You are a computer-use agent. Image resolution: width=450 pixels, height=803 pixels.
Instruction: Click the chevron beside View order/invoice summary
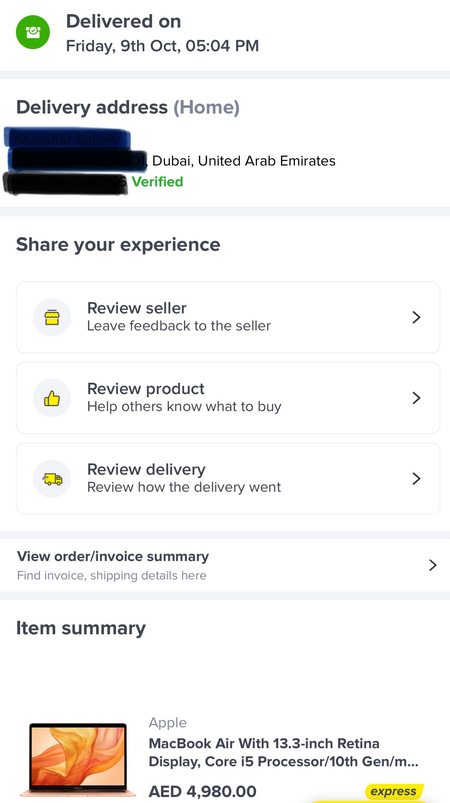(x=433, y=565)
